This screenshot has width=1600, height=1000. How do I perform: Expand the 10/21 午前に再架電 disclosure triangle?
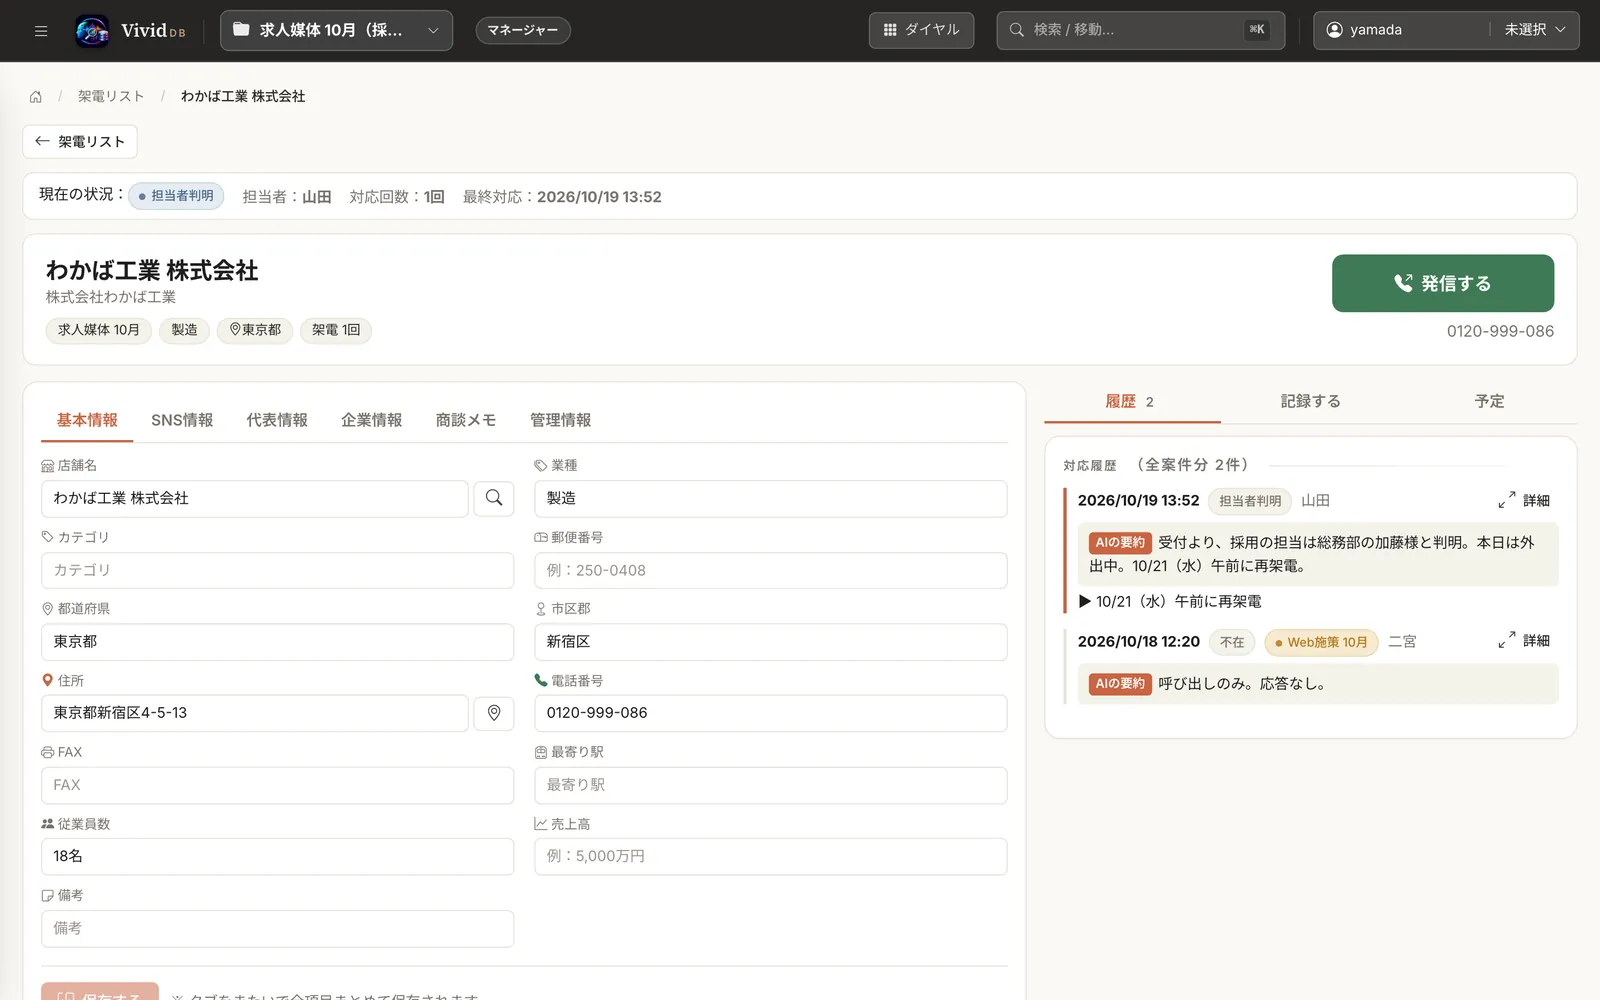(x=1085, y=601)
